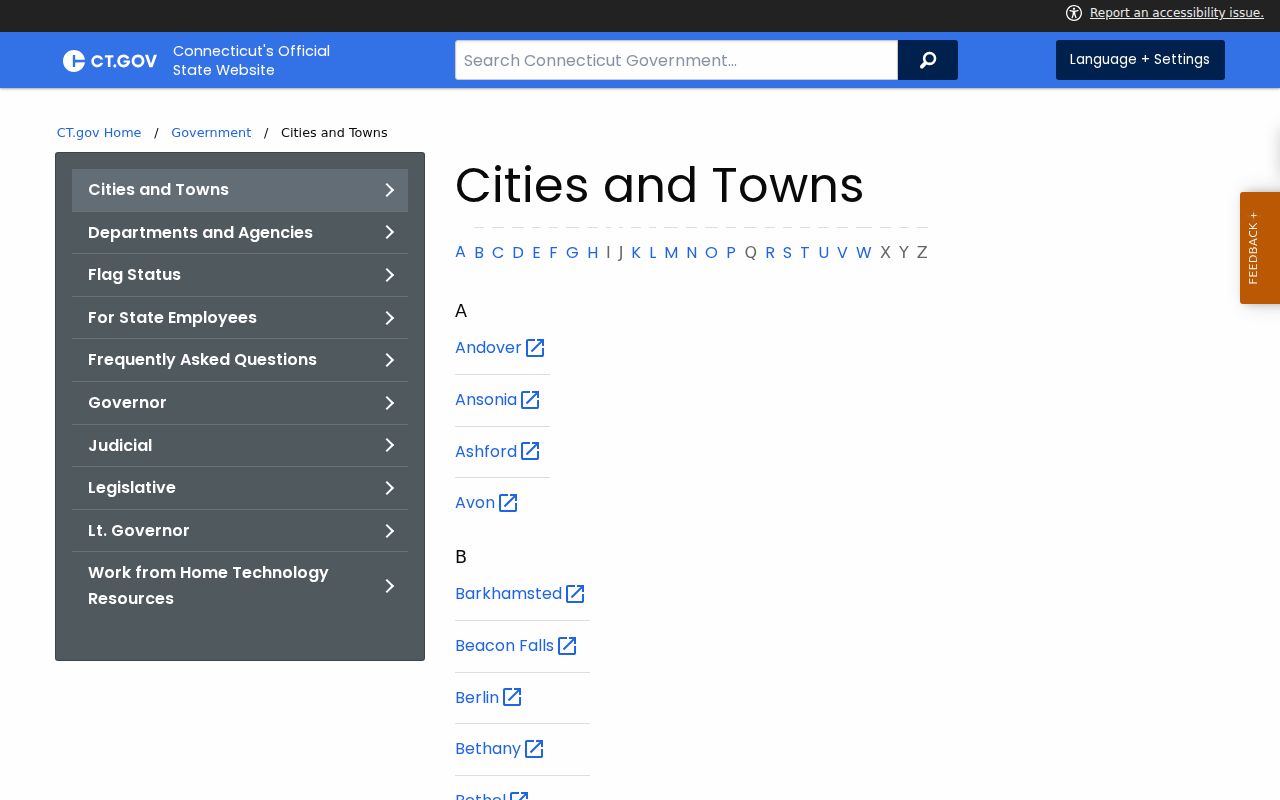Image resolution: width=1280 pixels, height=800 pixels.
Task: Expand Departments and Agencies chevron
Action: (390, 232)
